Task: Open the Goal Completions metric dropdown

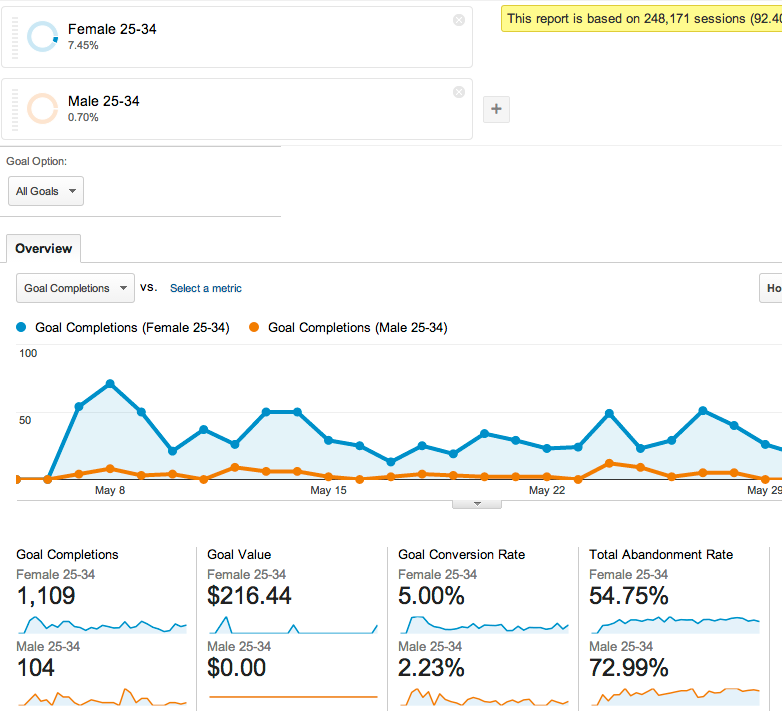Action: 76,288
